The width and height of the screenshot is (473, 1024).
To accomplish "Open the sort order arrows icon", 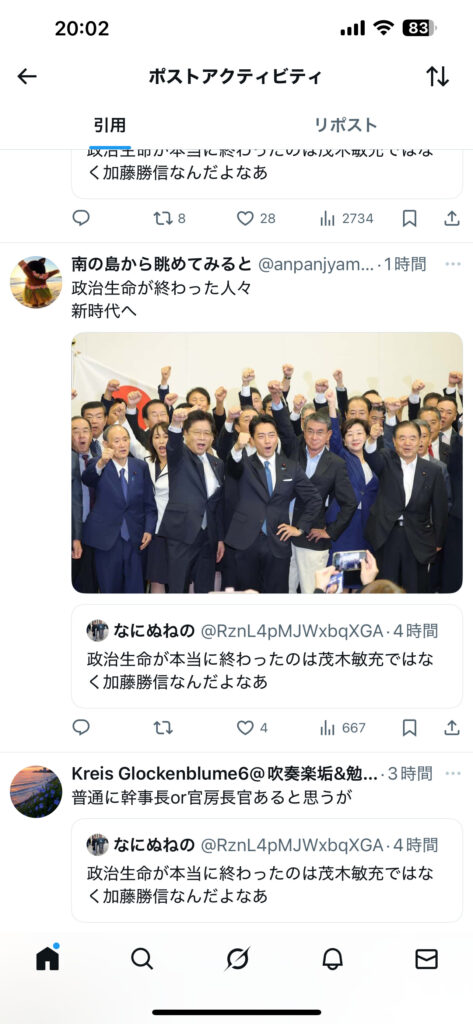I will click(438, 76).
